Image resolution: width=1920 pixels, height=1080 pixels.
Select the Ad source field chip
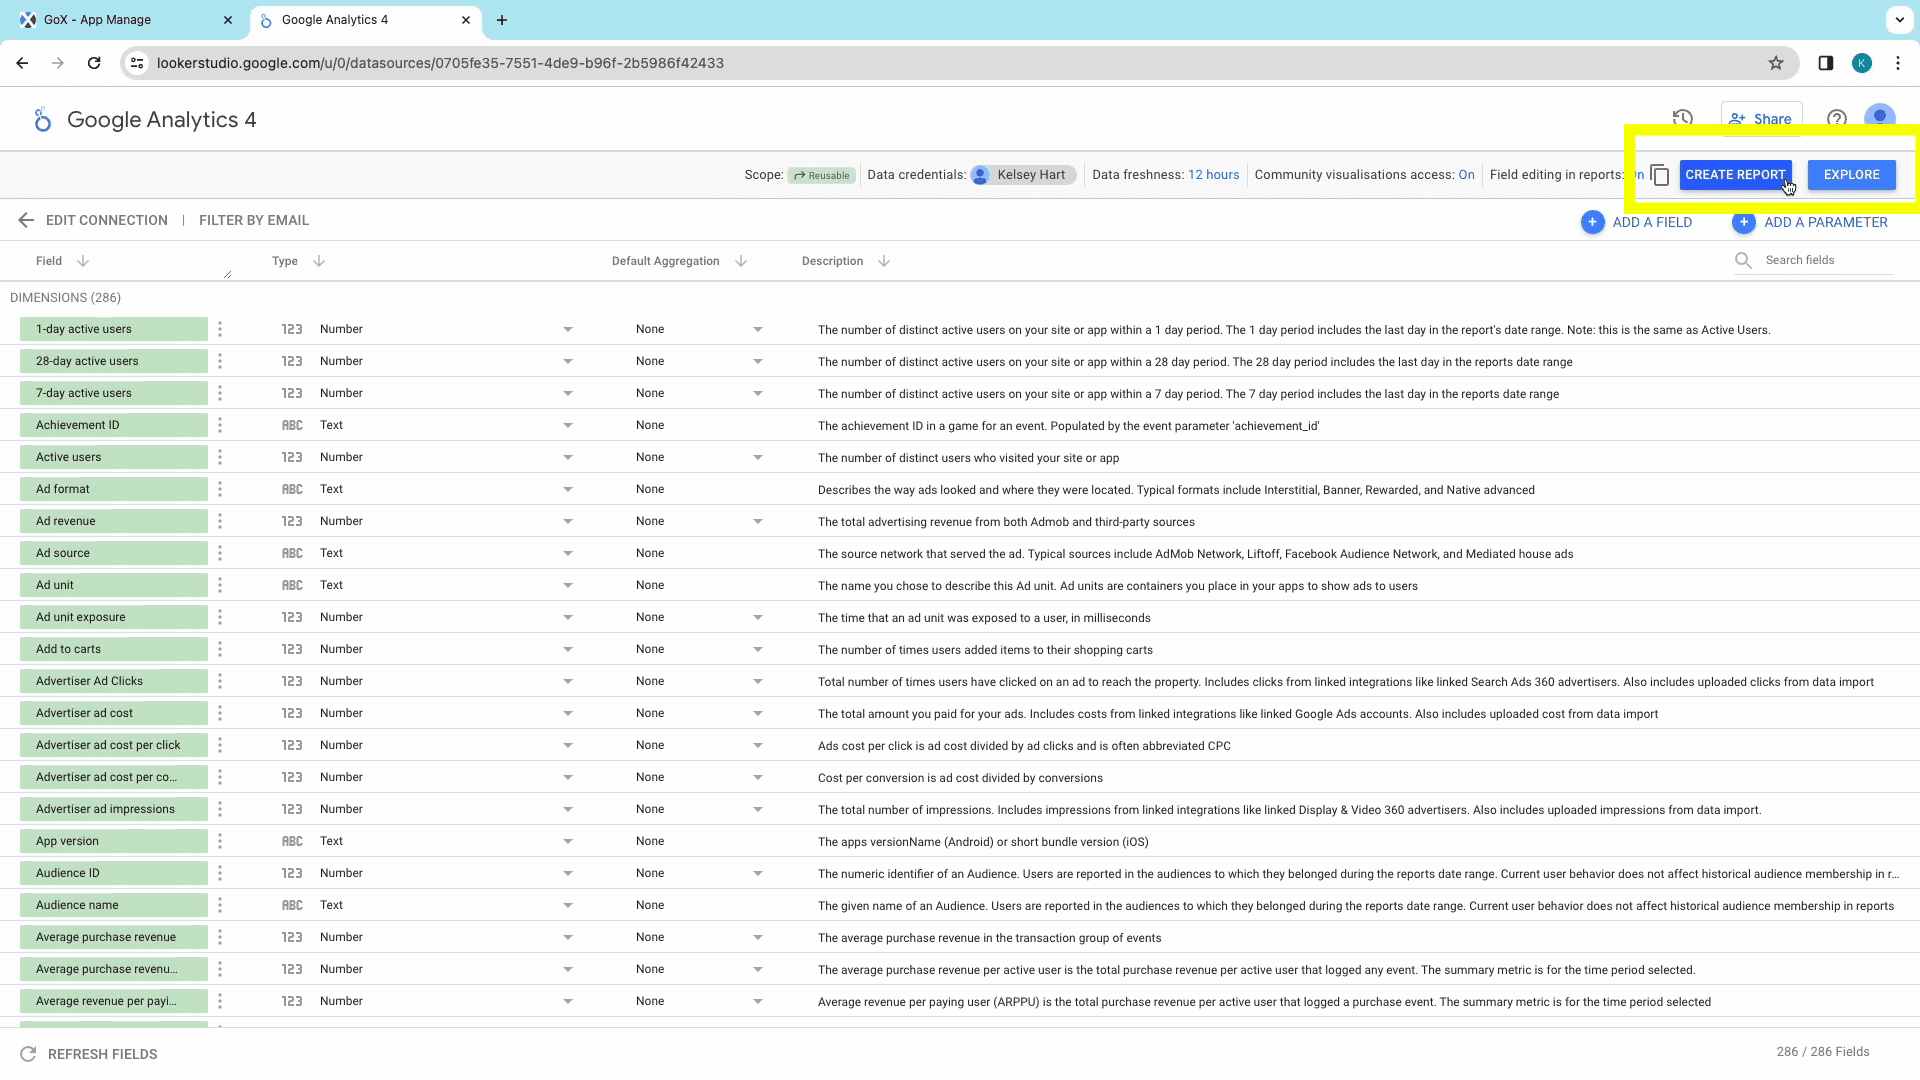113,553
